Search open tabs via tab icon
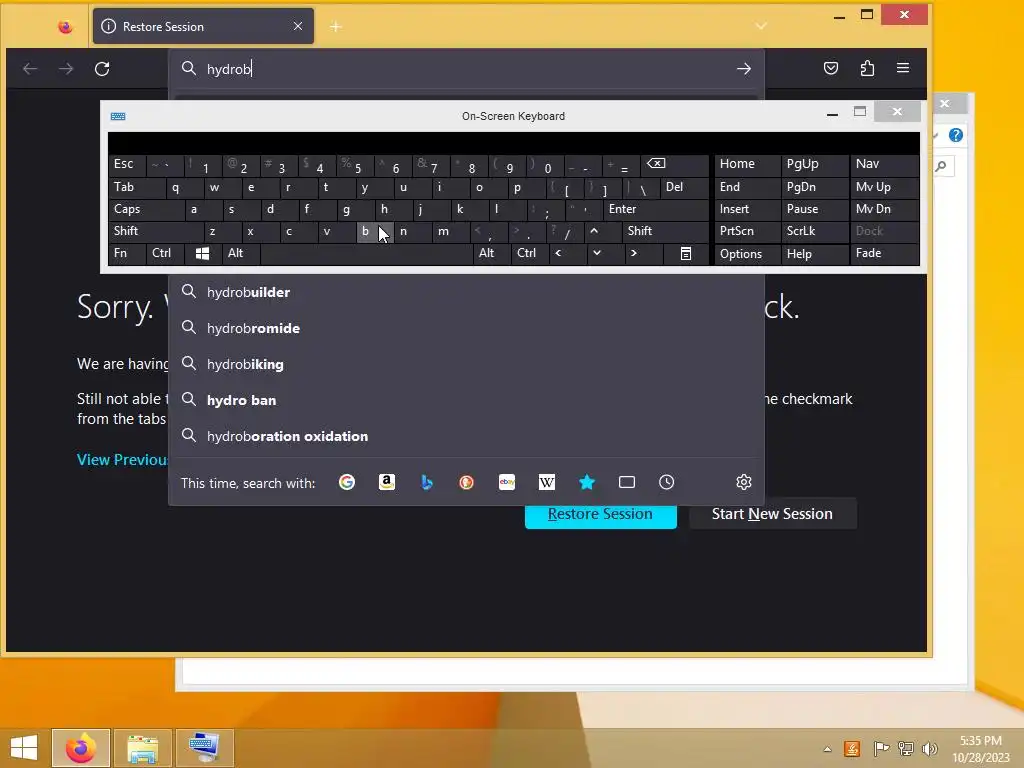The image size is (1024, 768). click(x=627, y=482)
